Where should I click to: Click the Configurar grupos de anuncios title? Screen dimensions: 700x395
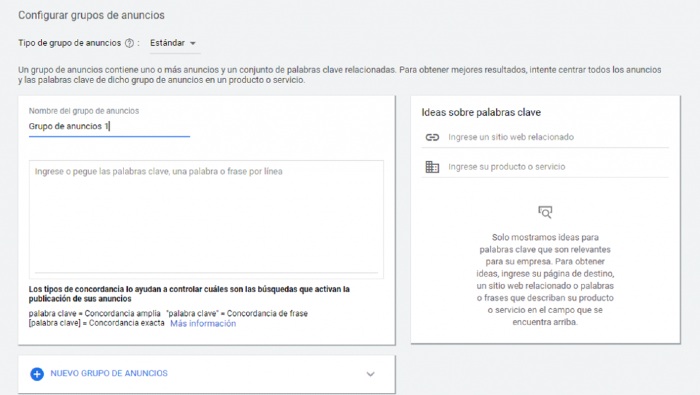(x=91, y=15)
